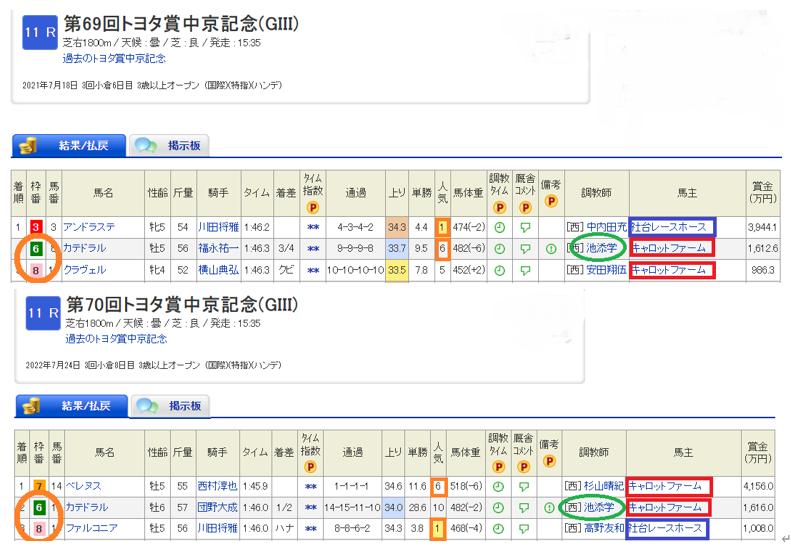Screen dimensions: 791x550
Task: Click the P icon under タイム指数 in the 69th table
Action: click(x=312, y=208)
